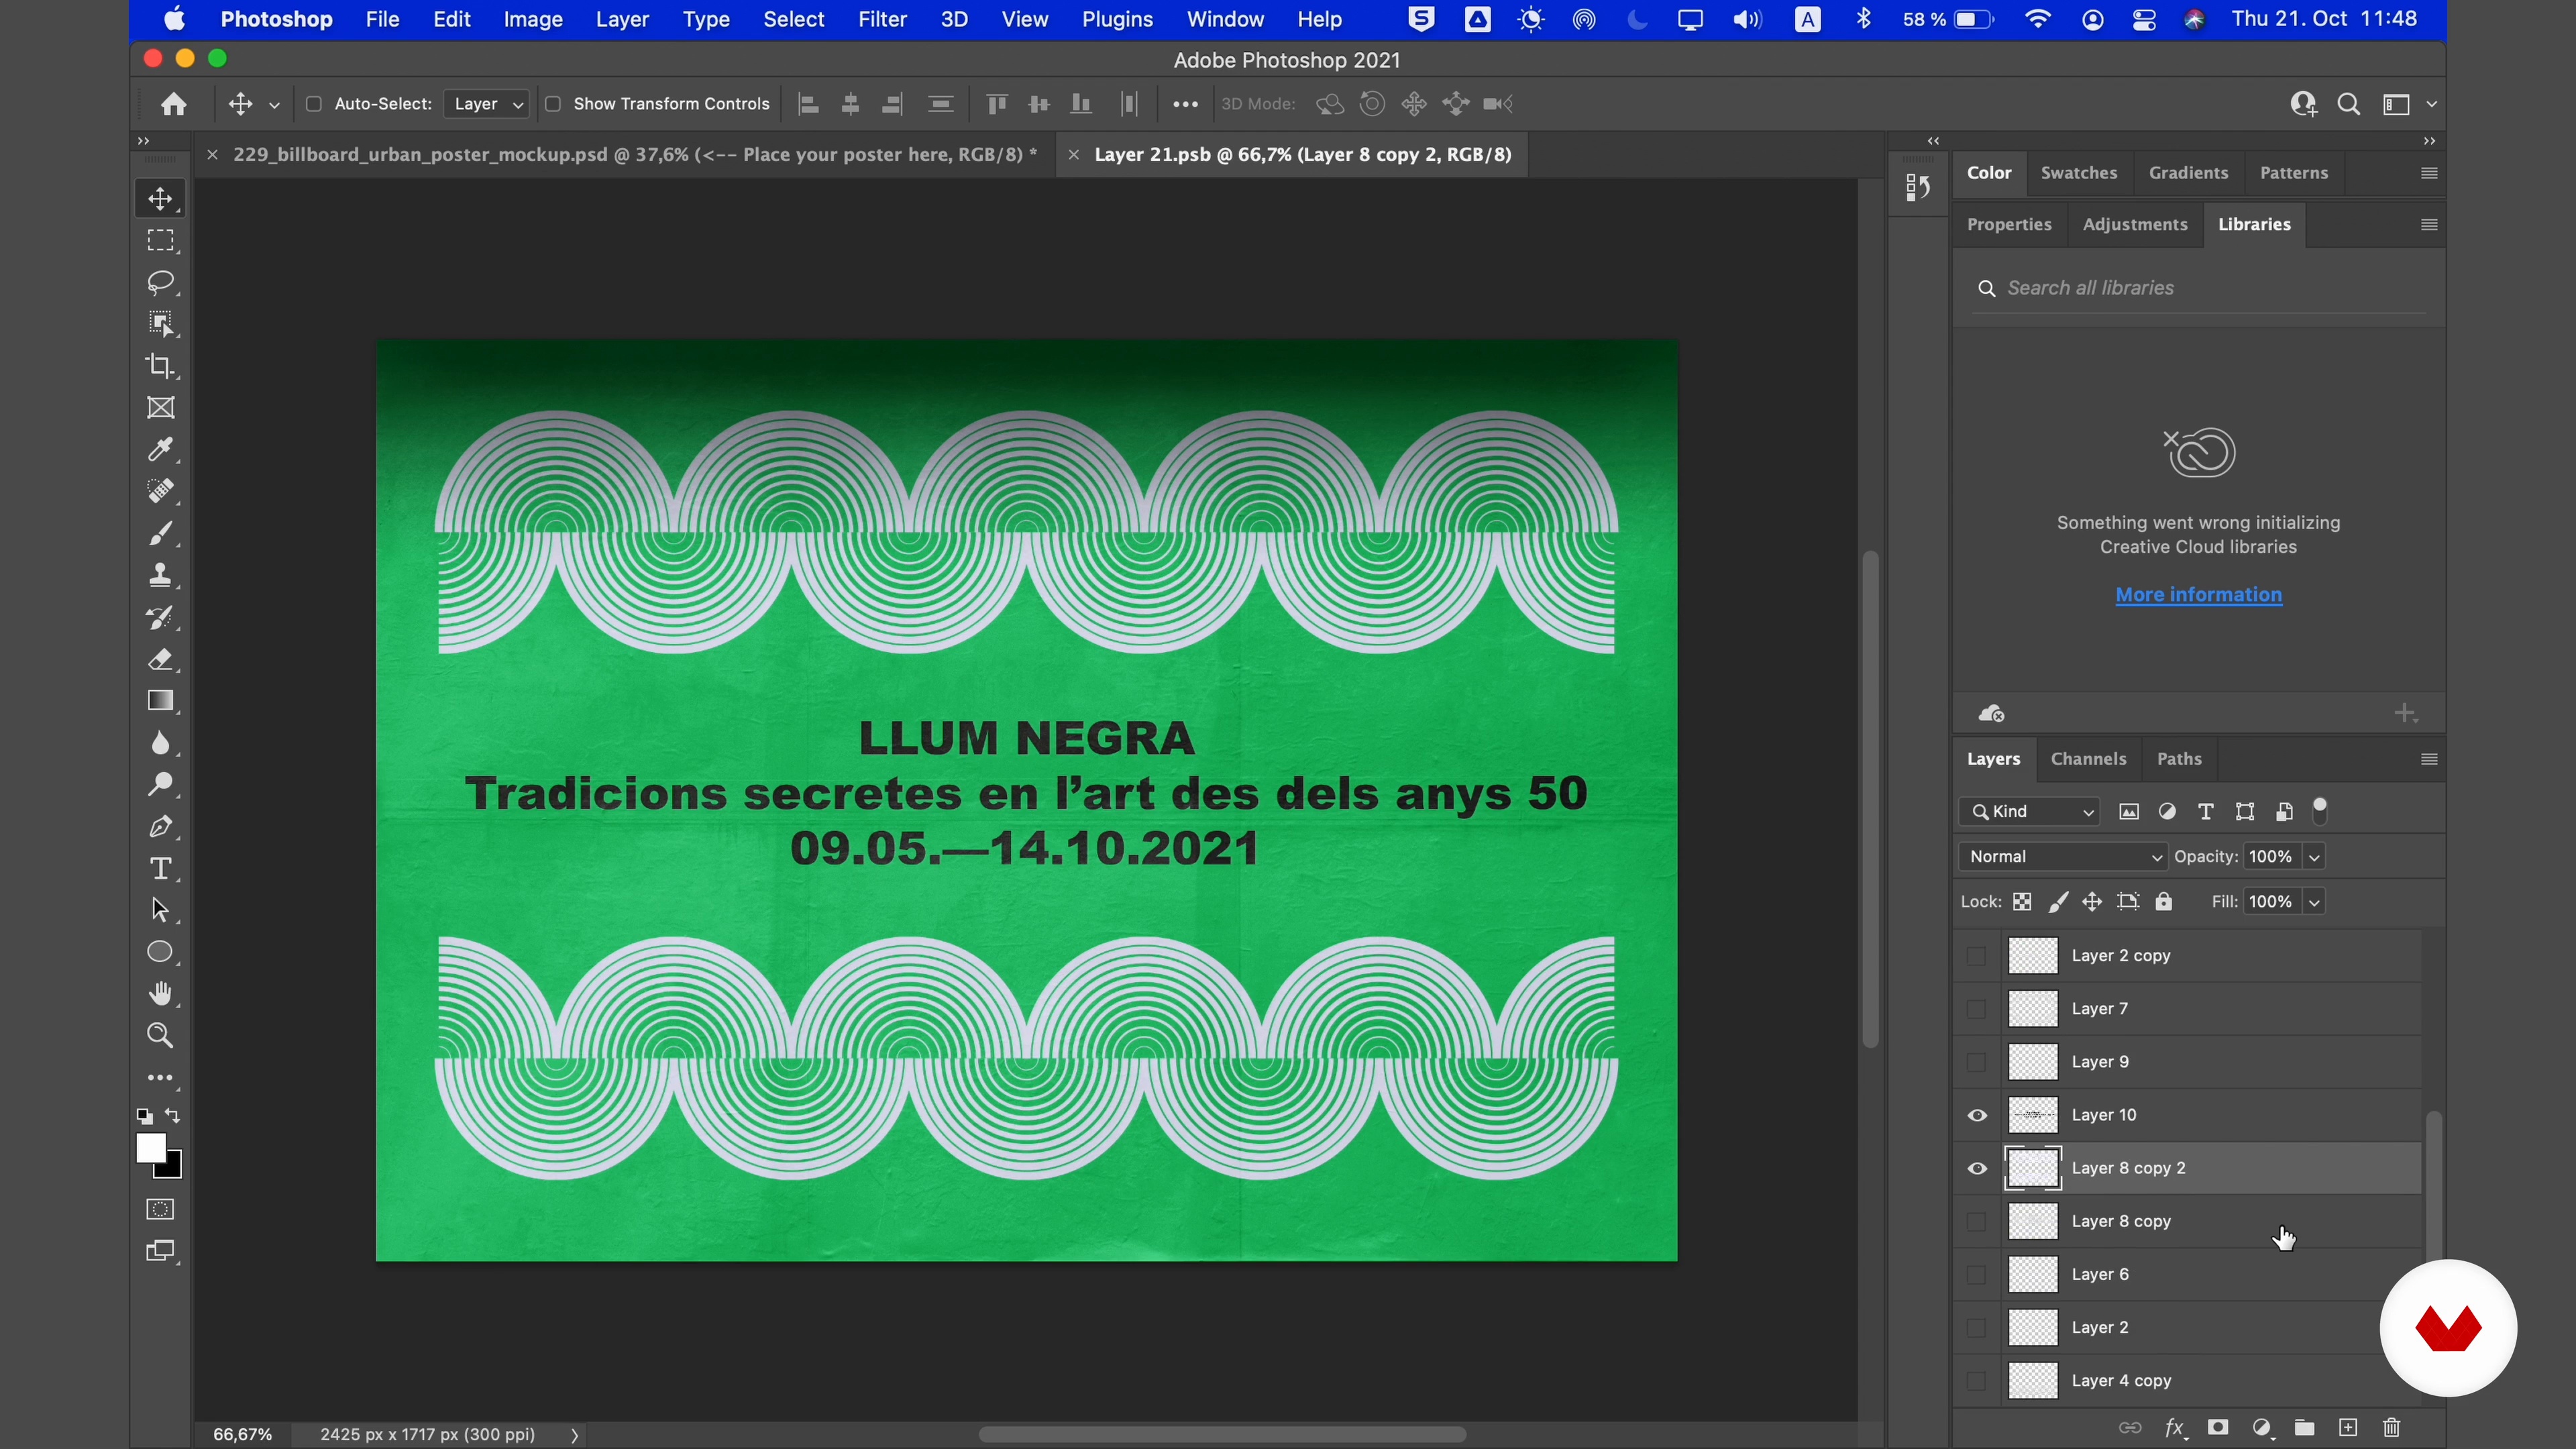Select the Eyedropper tool
This screenshot has height=1449, width=2576.
click(x=160, y=450)
